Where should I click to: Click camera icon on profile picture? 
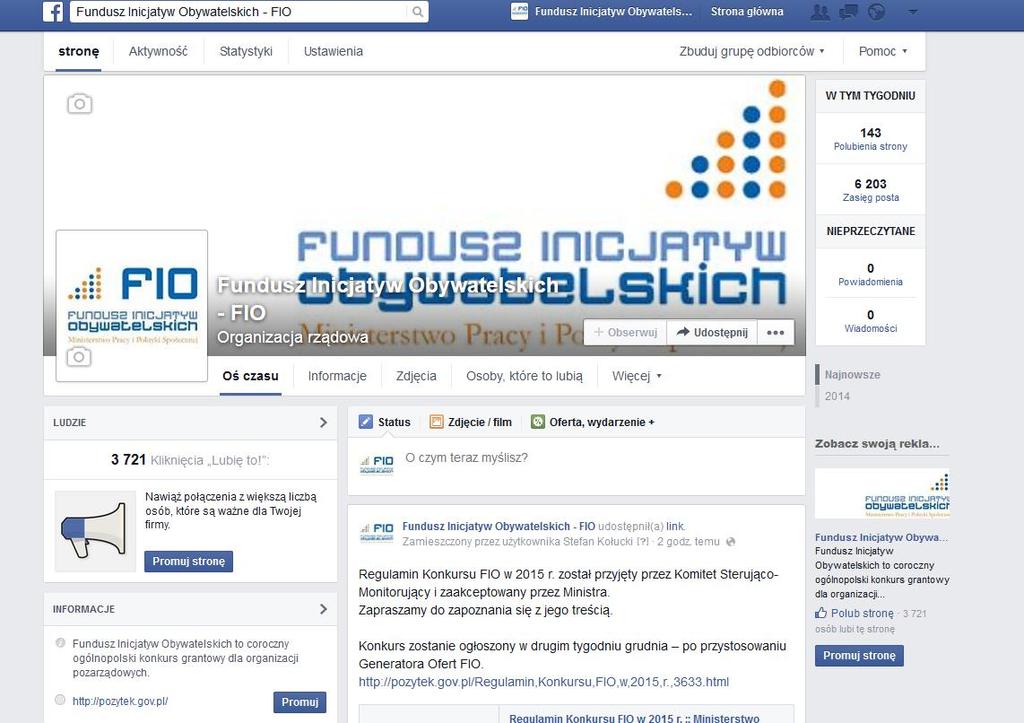coord(79,357)
